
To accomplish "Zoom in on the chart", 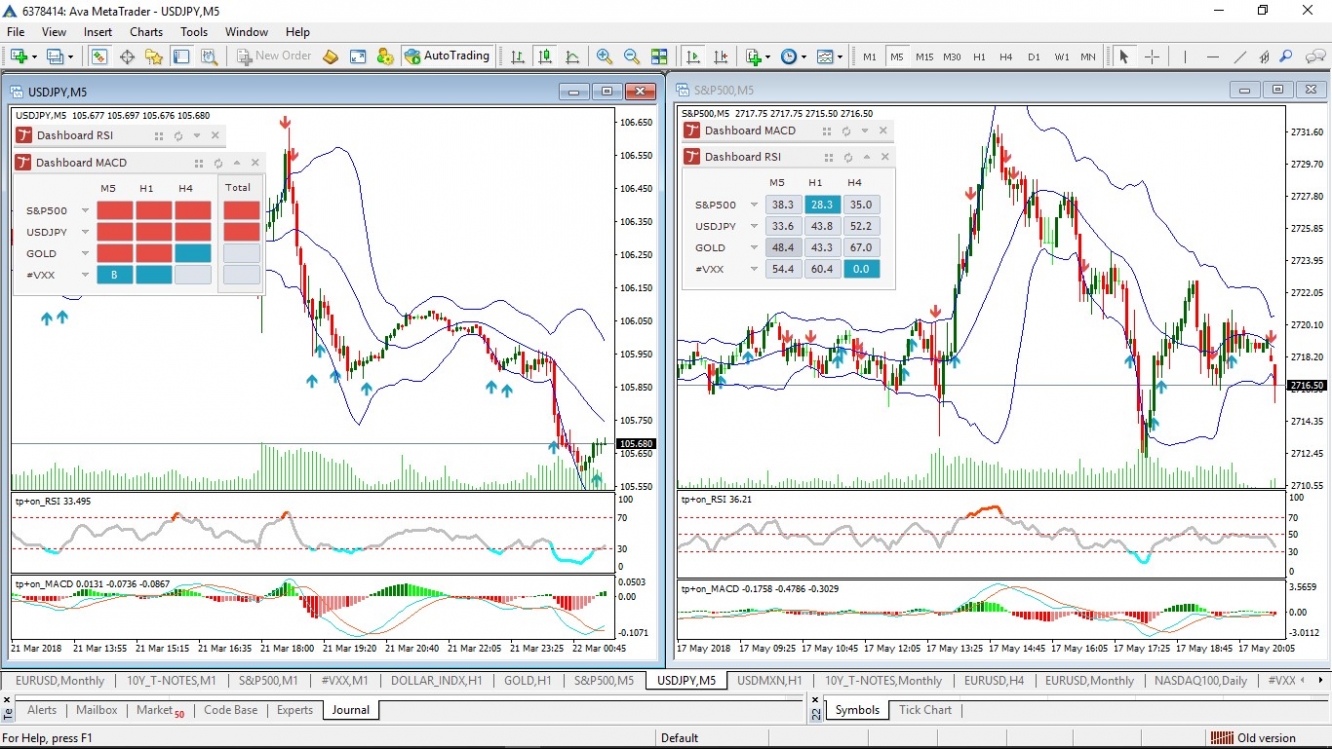I will tap(605, 57).
